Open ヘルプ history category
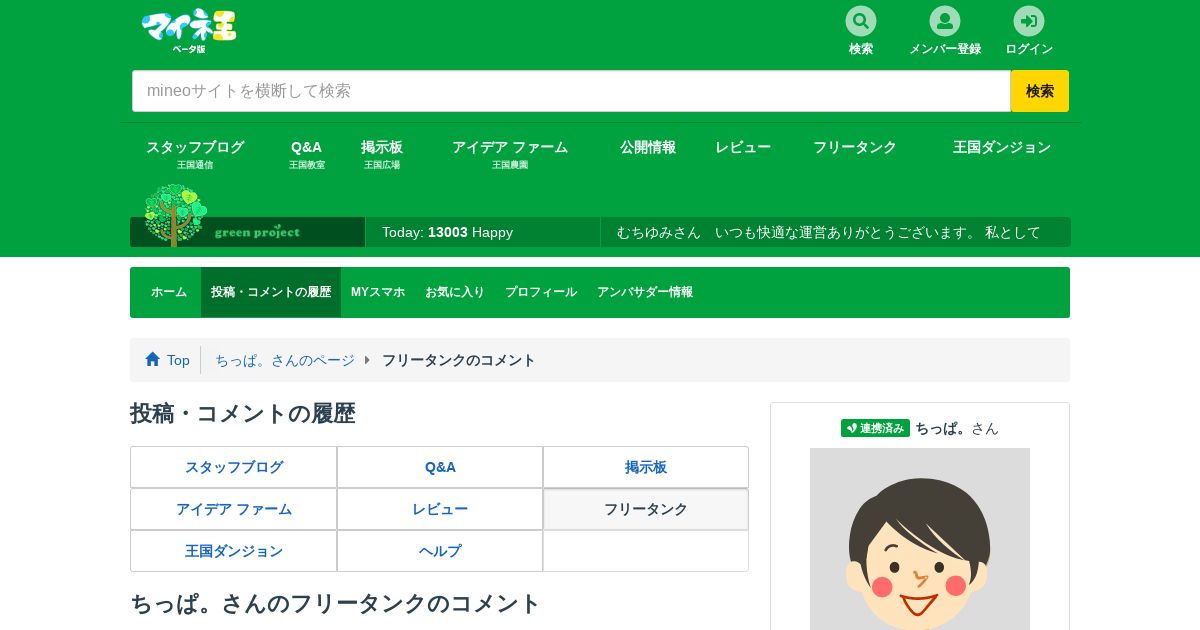This screenshot has width=1200, height=630. [440, 551]
